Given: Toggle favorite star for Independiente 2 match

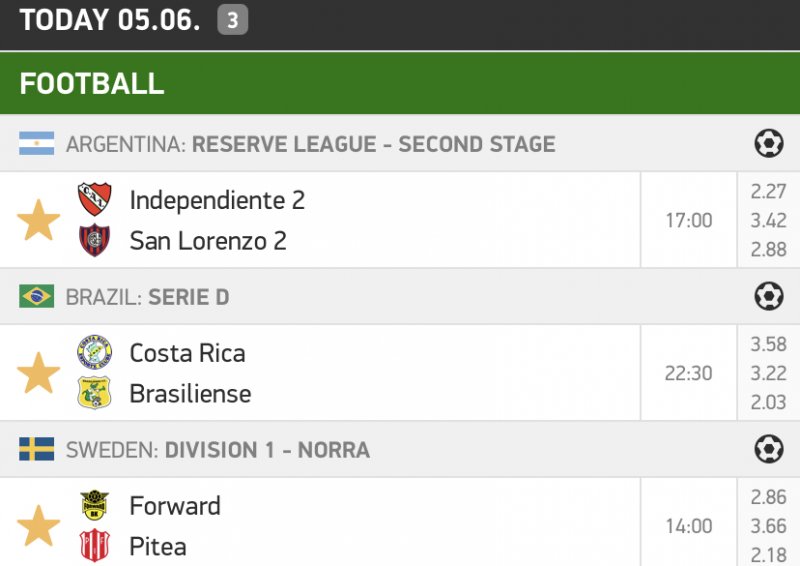Looking at the screenshot, I should pos(39,220).
